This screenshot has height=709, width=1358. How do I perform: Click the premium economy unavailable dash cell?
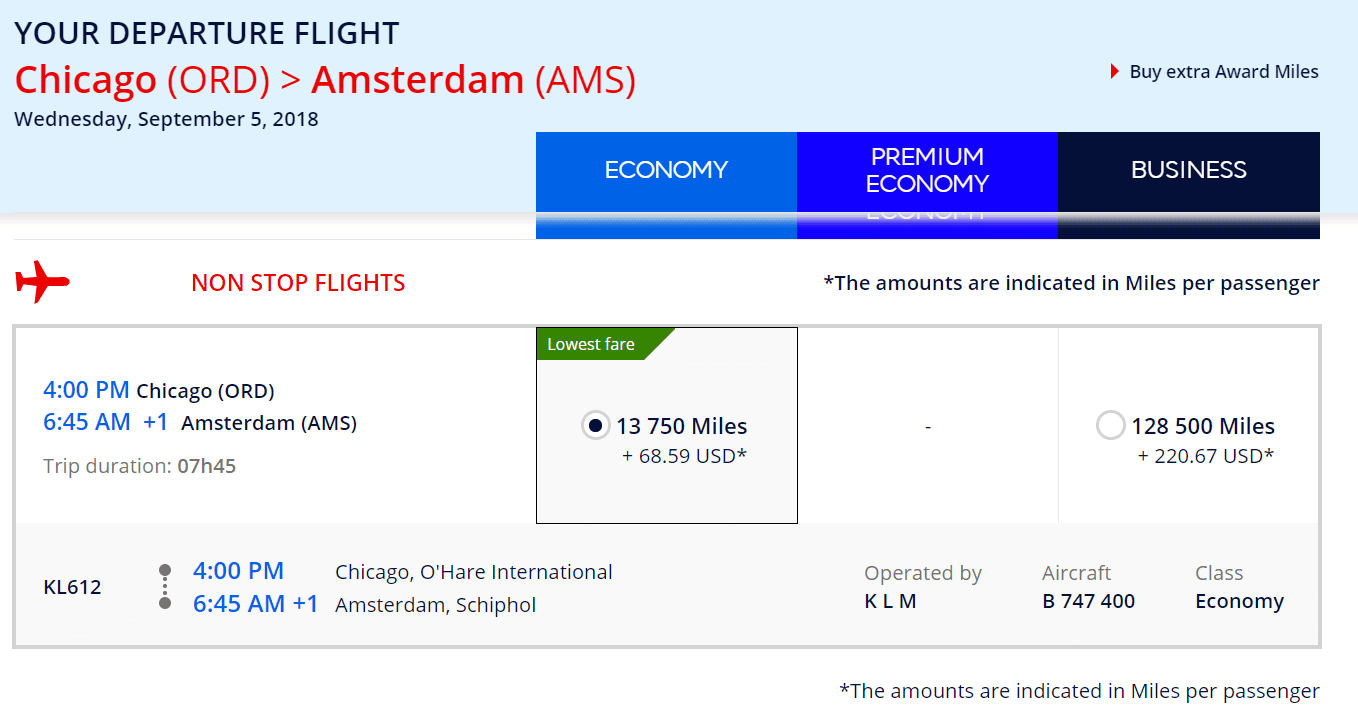pos(928,427)
